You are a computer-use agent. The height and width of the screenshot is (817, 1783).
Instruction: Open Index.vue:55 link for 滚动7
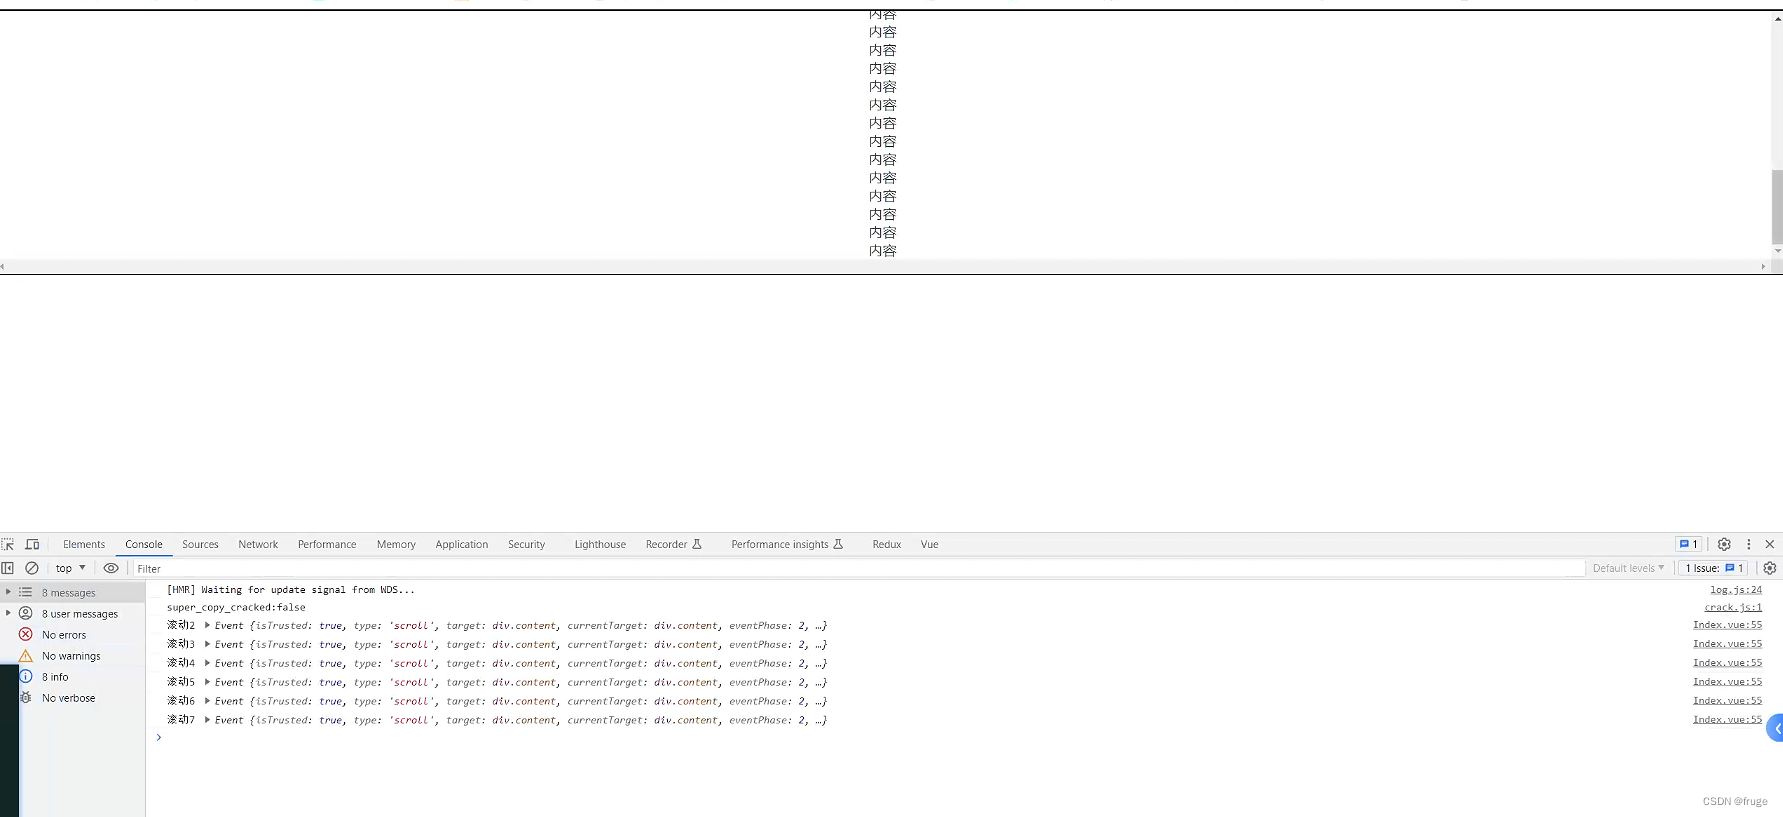[1727, 720]
